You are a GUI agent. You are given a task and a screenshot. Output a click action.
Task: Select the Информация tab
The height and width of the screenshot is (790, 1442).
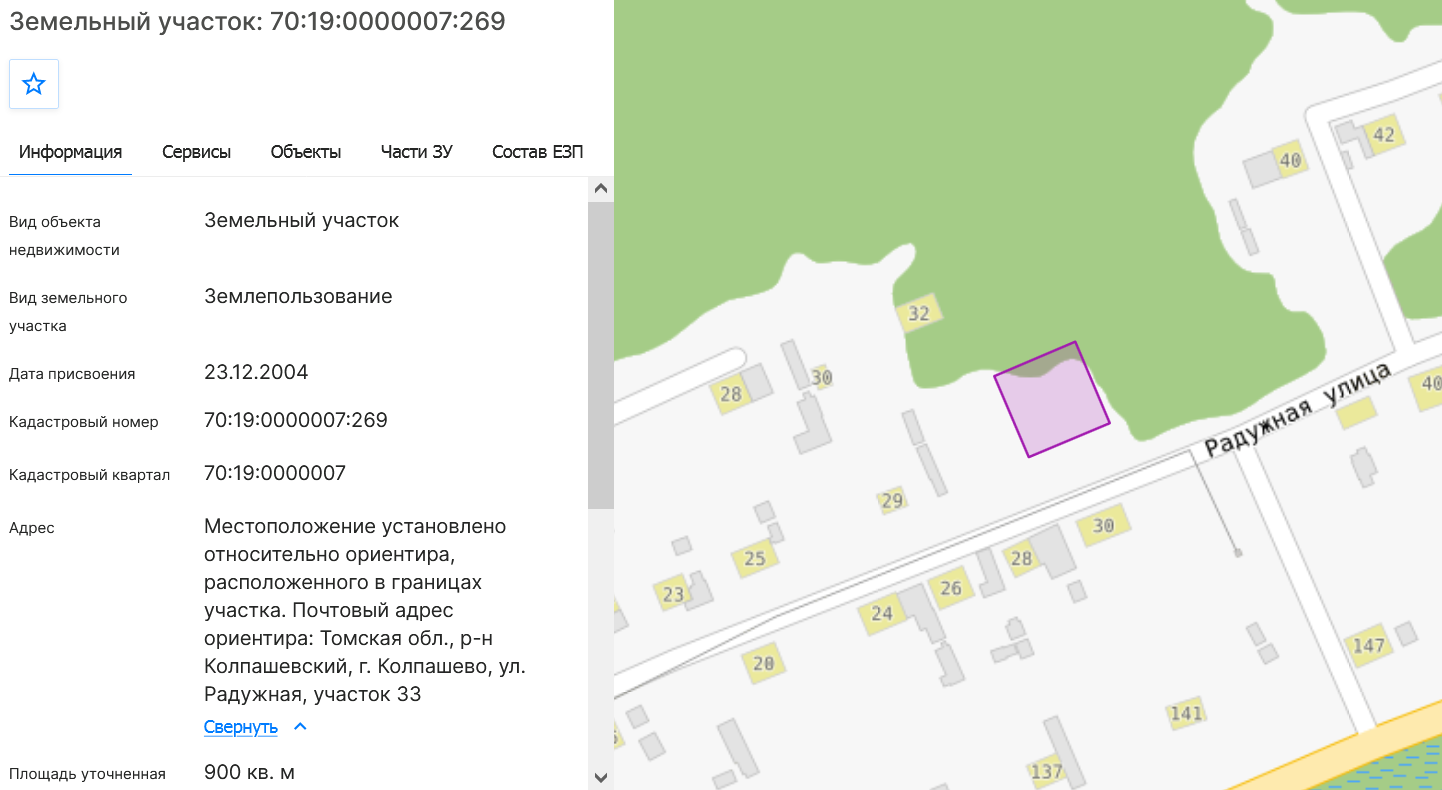(70, 152)
